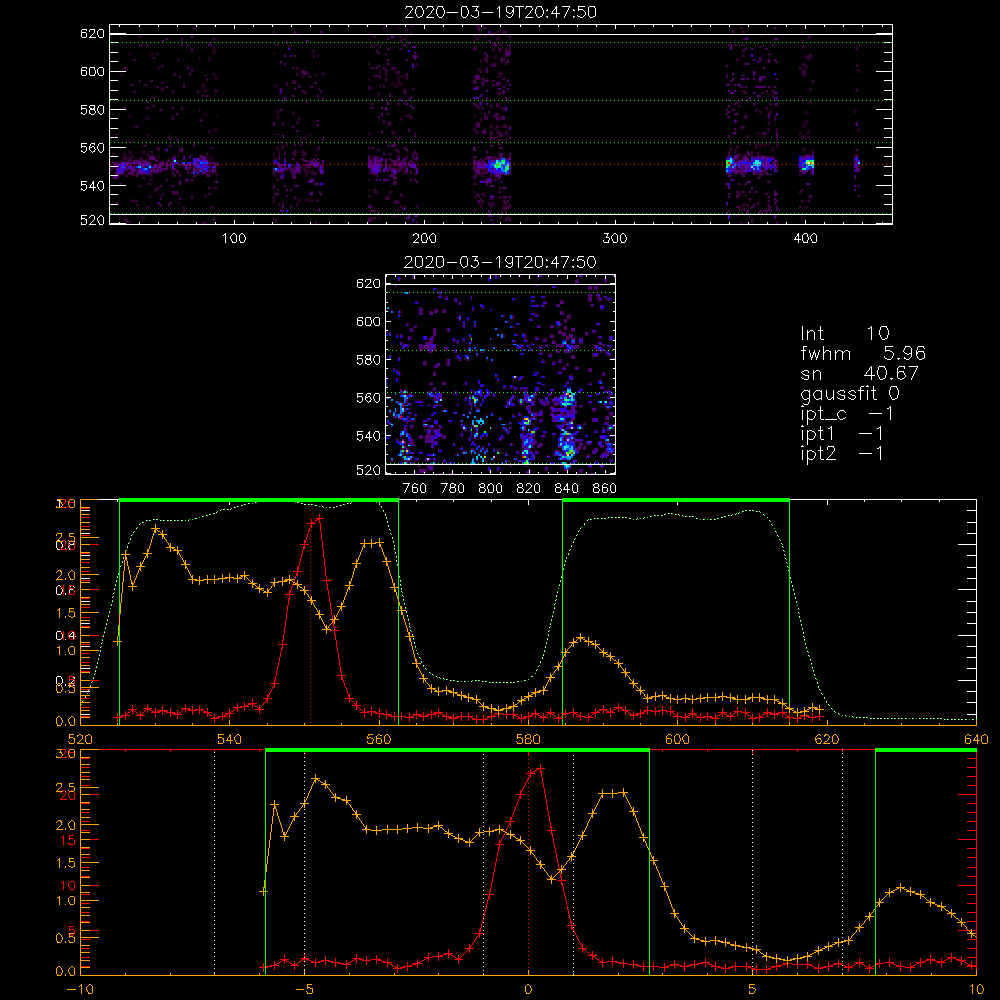Click the x-axis tick label "-10"

pyautogui.click(x=80, y=989)
